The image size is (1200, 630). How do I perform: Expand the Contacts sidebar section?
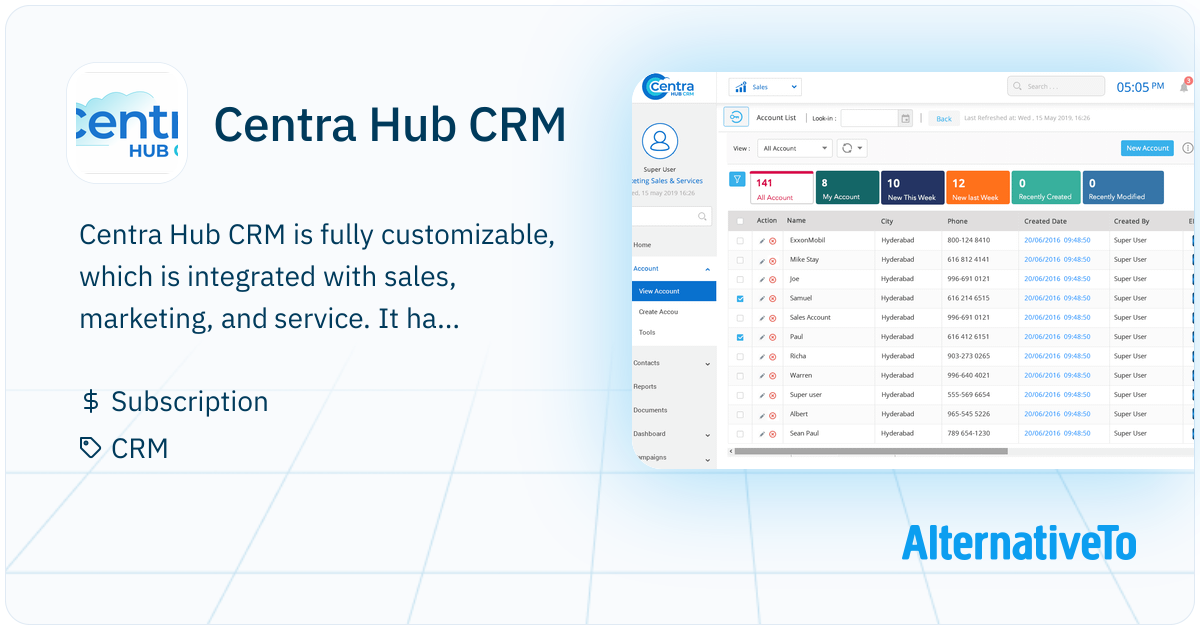click(708, 363)
